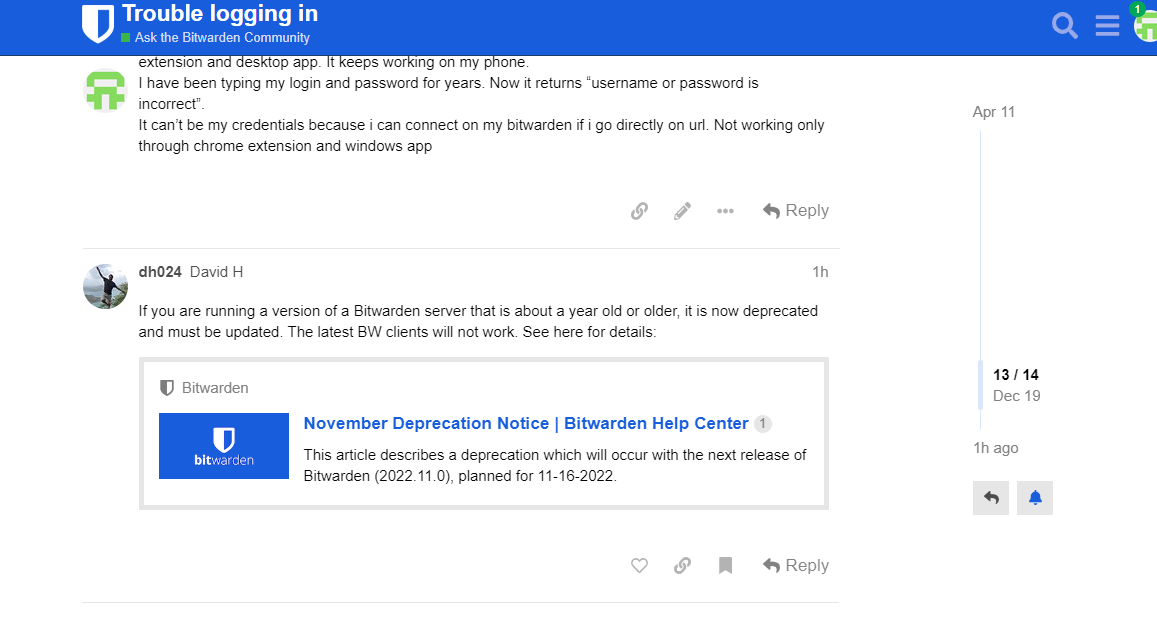The image size is (1157, 636).
Task: Open the dh024 username link
Action: [x=160, y=272]
